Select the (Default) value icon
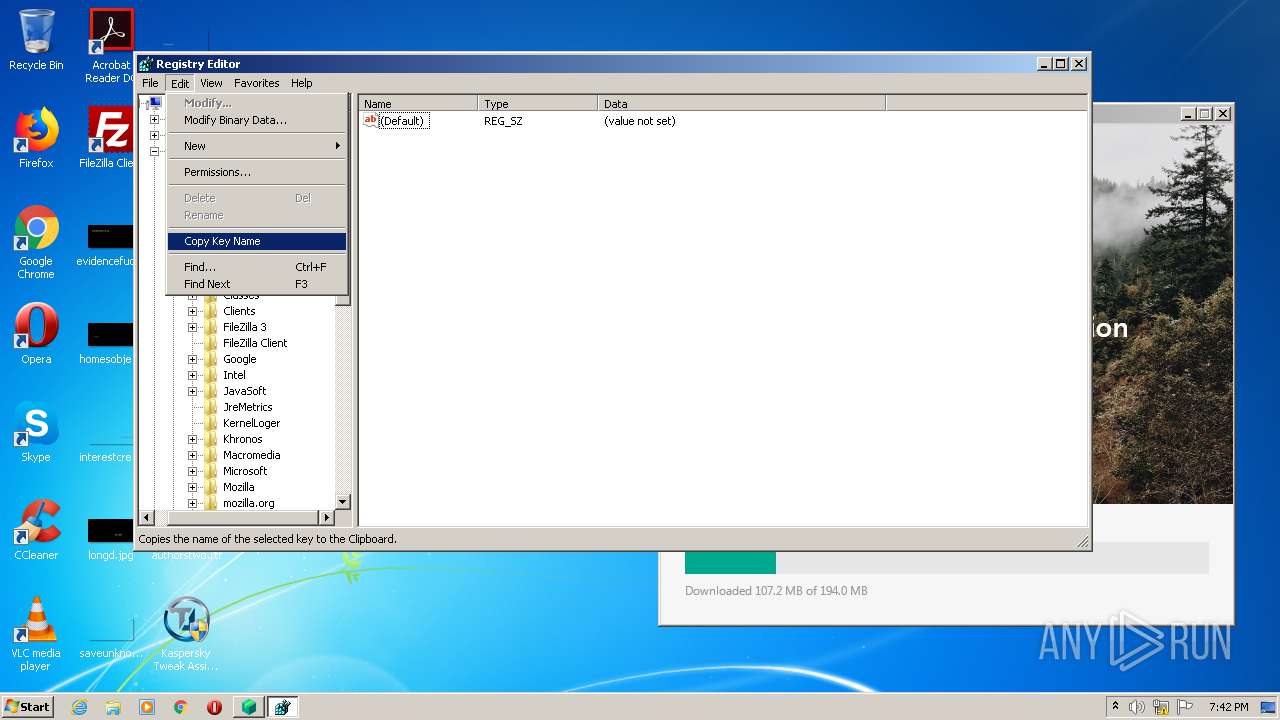 pos(370,120)
